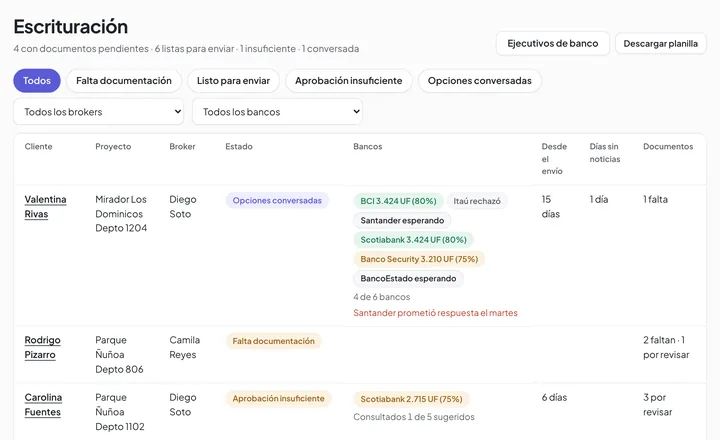
Task: Click Aprobación insuficiente status badge
Action: coord(278,399)
